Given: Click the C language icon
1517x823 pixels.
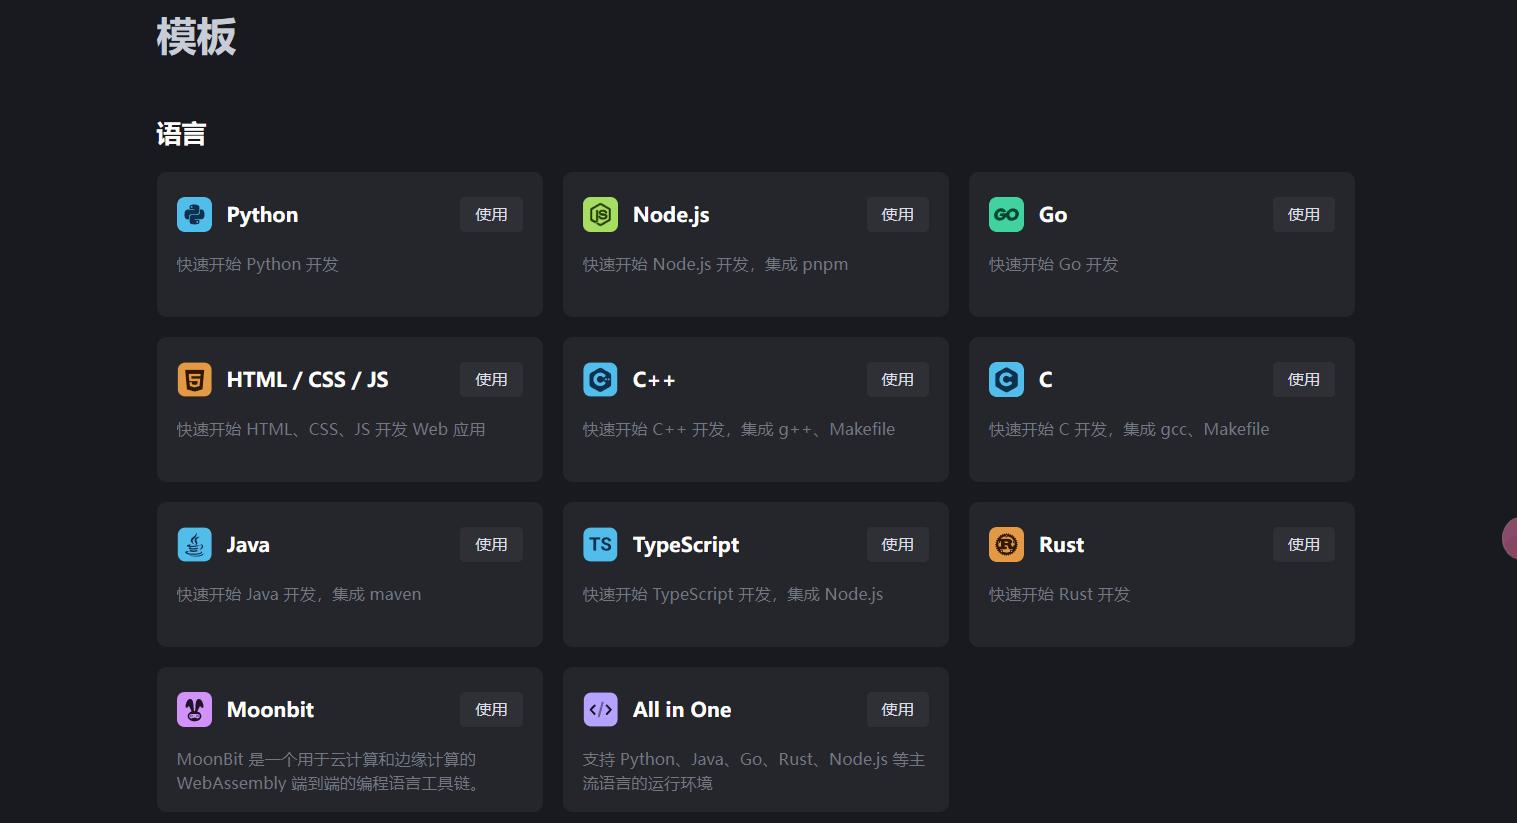Looking at the screenshot, I should pyautogui.click(x=1006, y=379).
